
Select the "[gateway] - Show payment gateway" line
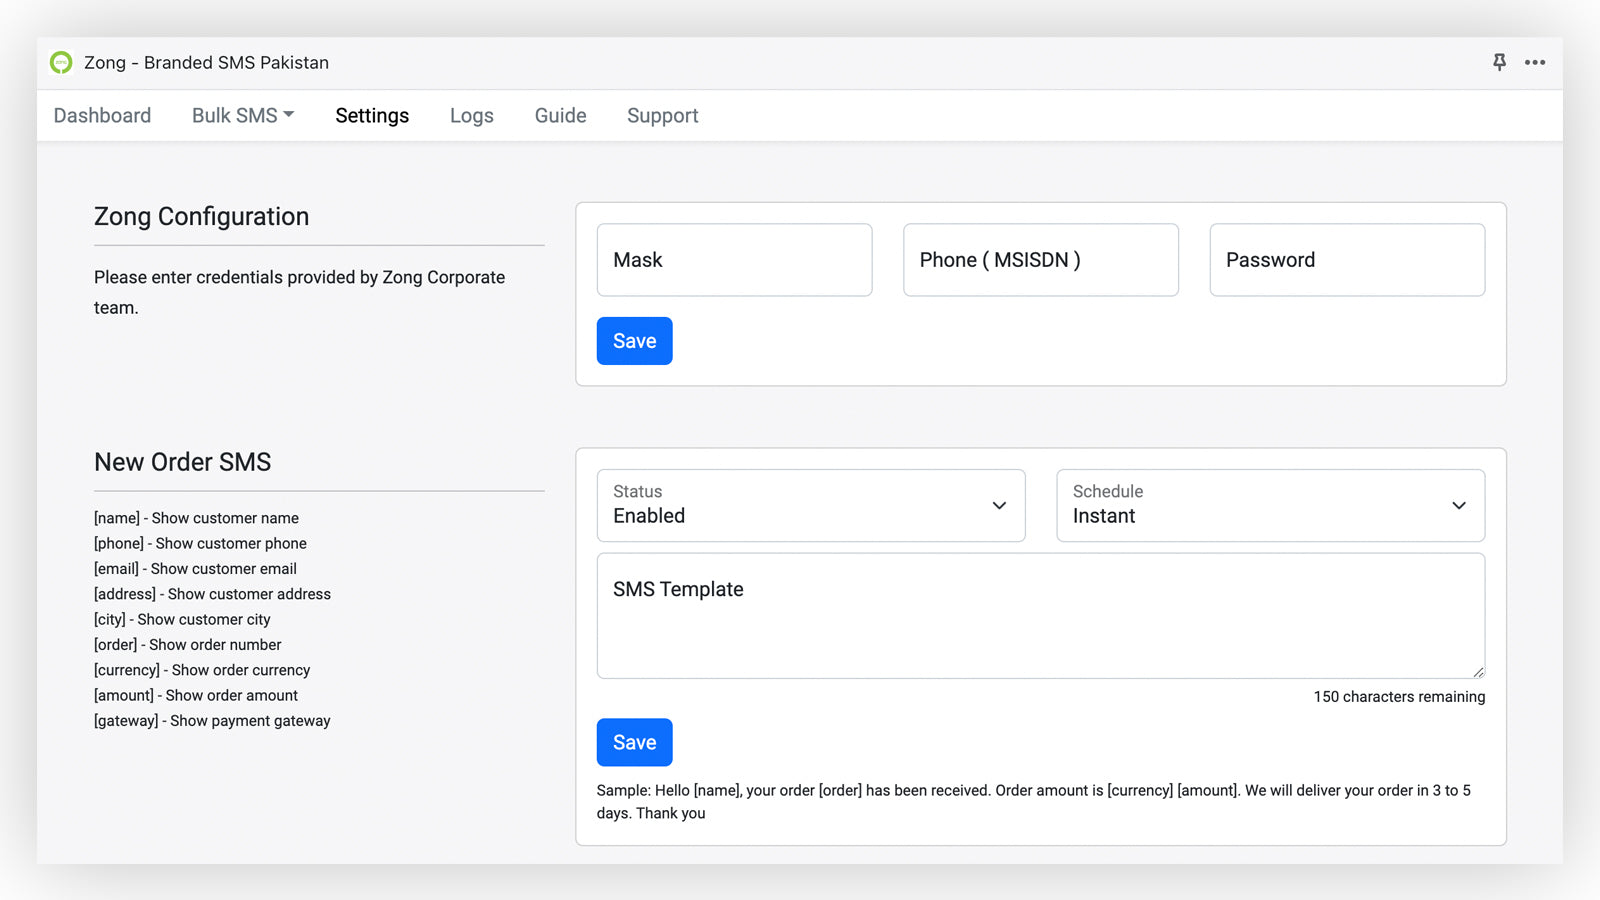(x=212, y=721)
